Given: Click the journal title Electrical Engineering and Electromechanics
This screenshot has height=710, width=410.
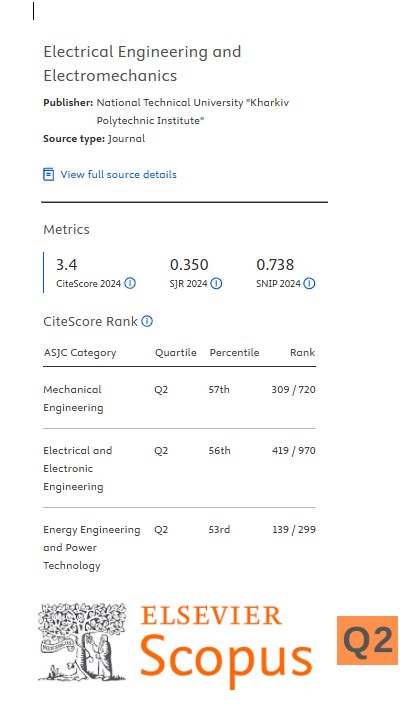Looking at the screenshot, I should pyautogui.click(x=142, y=63).
